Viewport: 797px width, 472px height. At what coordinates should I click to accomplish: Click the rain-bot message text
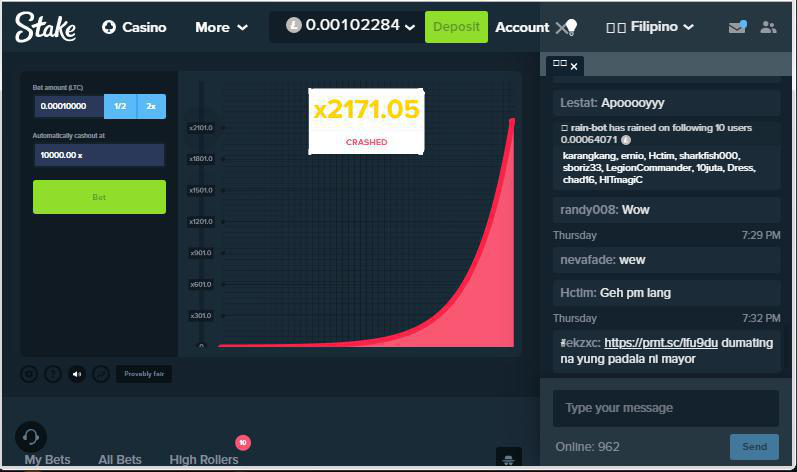(656, 133)
